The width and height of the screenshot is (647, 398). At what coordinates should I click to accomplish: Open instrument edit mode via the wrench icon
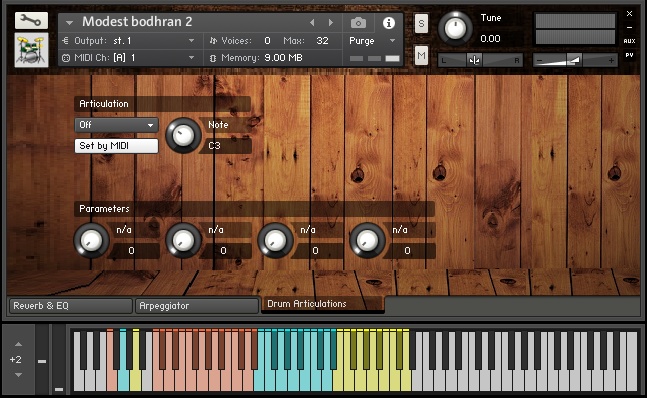coord(31,20)
